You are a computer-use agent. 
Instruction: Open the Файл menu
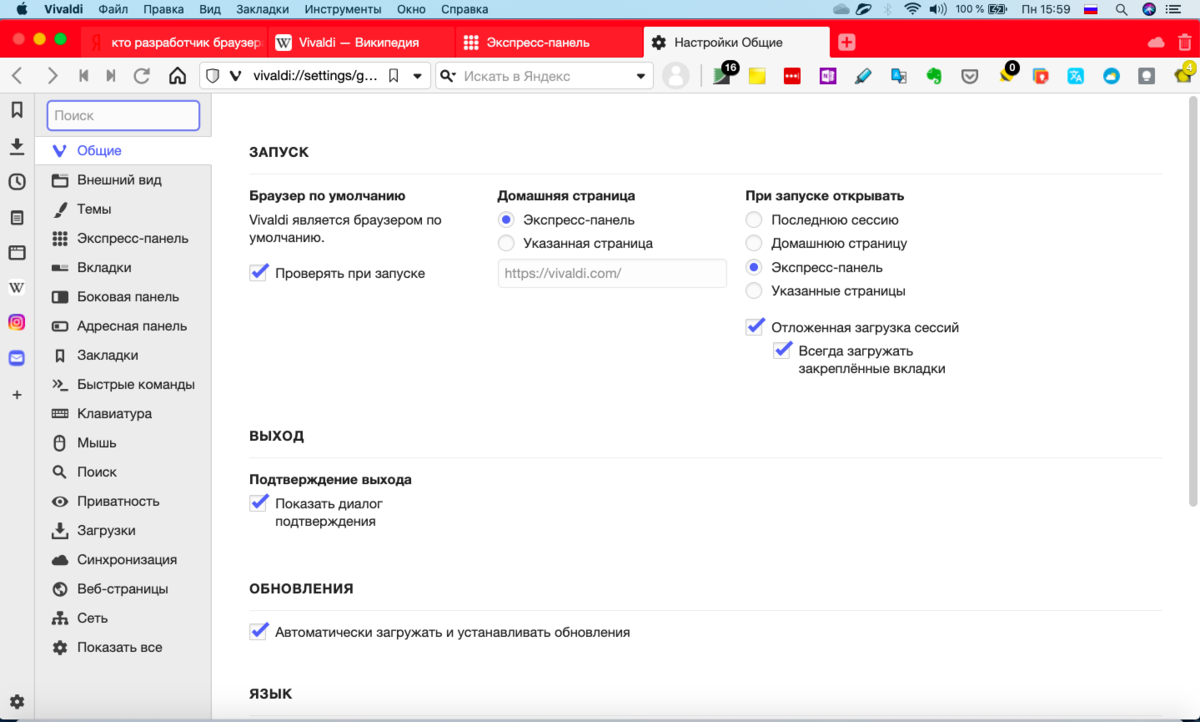click(x=113, y=9)
